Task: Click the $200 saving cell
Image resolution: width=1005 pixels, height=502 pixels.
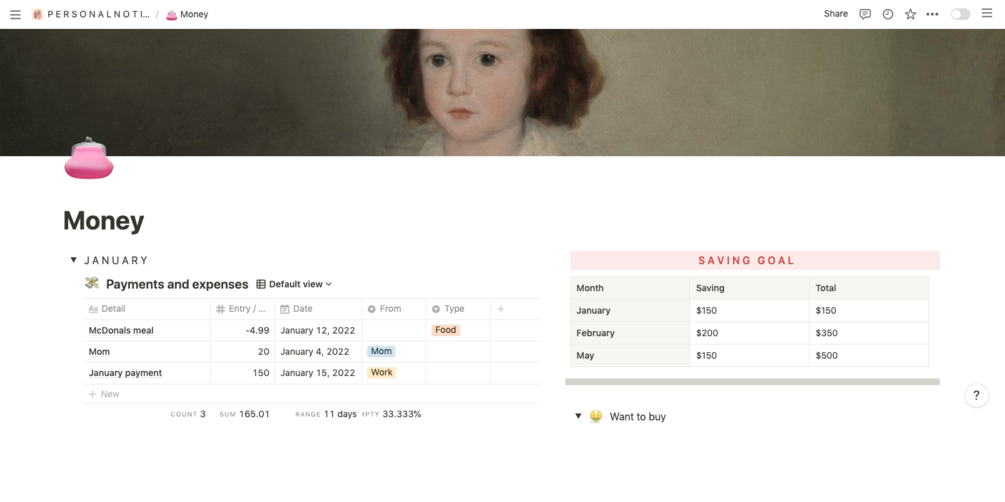Action: [x=749, y=333]
